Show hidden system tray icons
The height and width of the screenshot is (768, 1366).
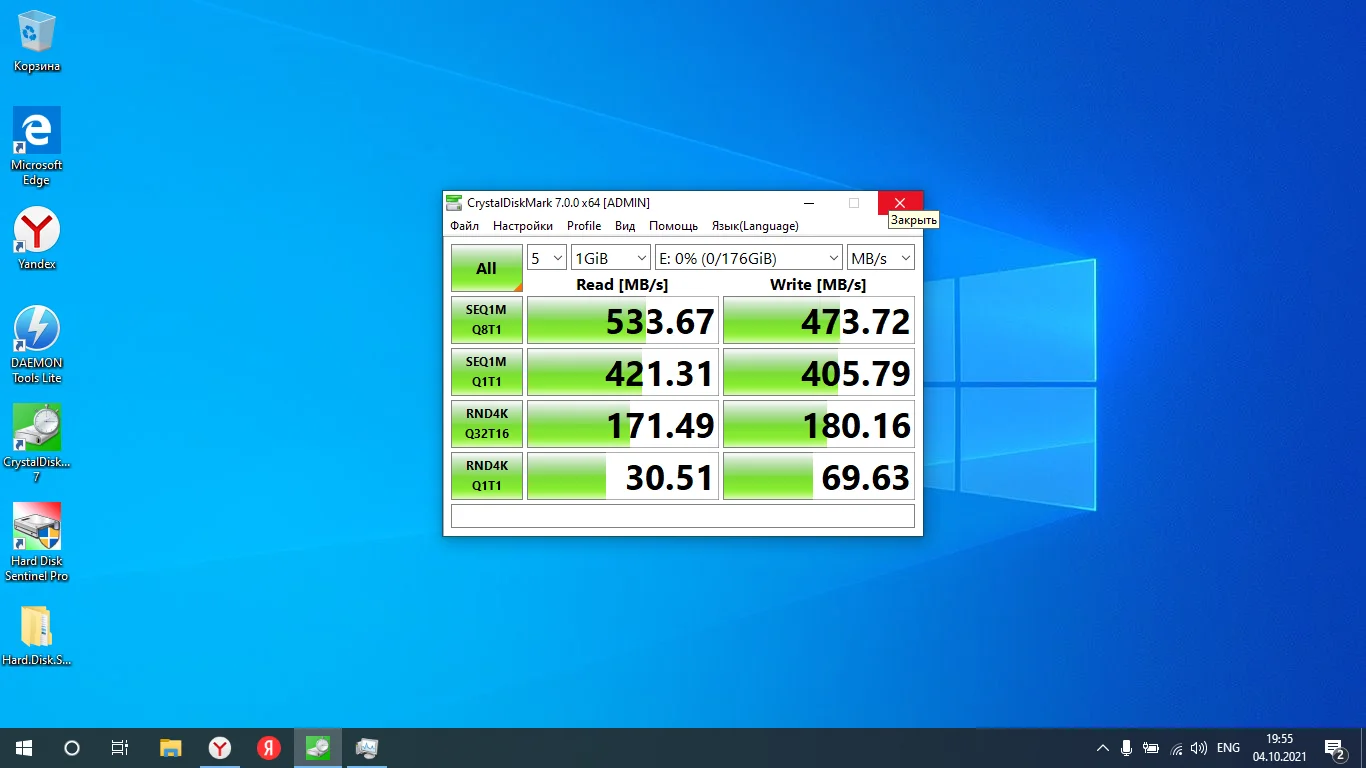(1103, 748)
